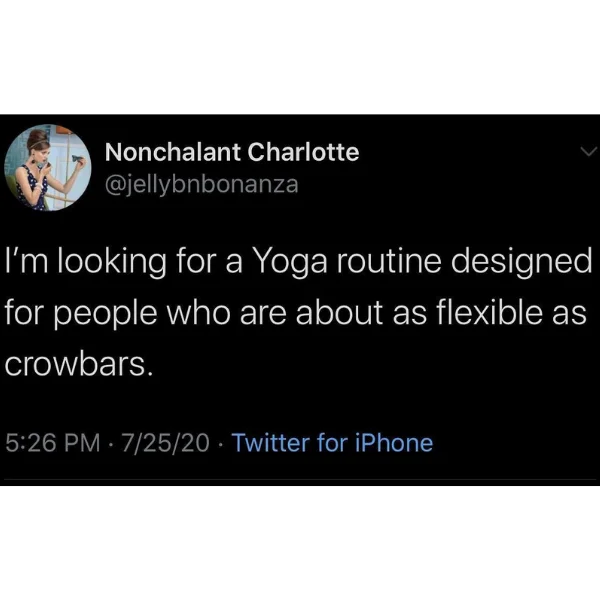The height and width of the screenshot is (600, 600).
Task: Click the word Yoga in the tweet
Action: coord(291,263)
